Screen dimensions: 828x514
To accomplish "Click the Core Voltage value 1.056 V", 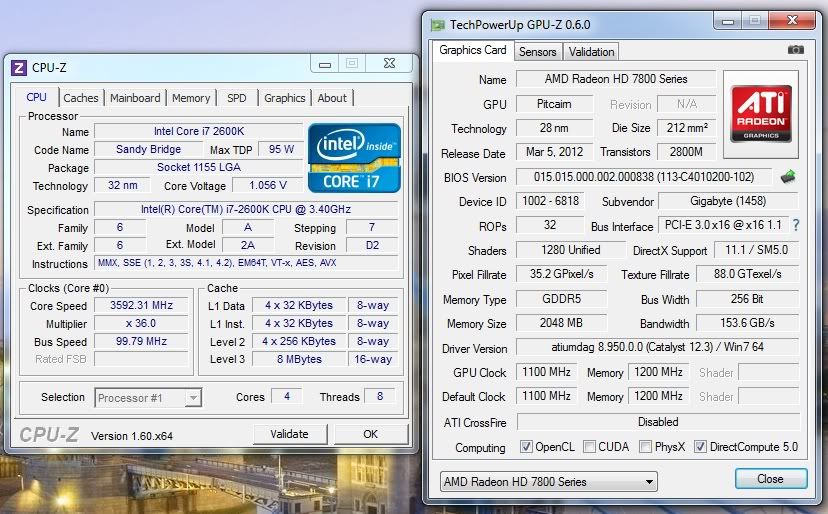I will [268, 185].
